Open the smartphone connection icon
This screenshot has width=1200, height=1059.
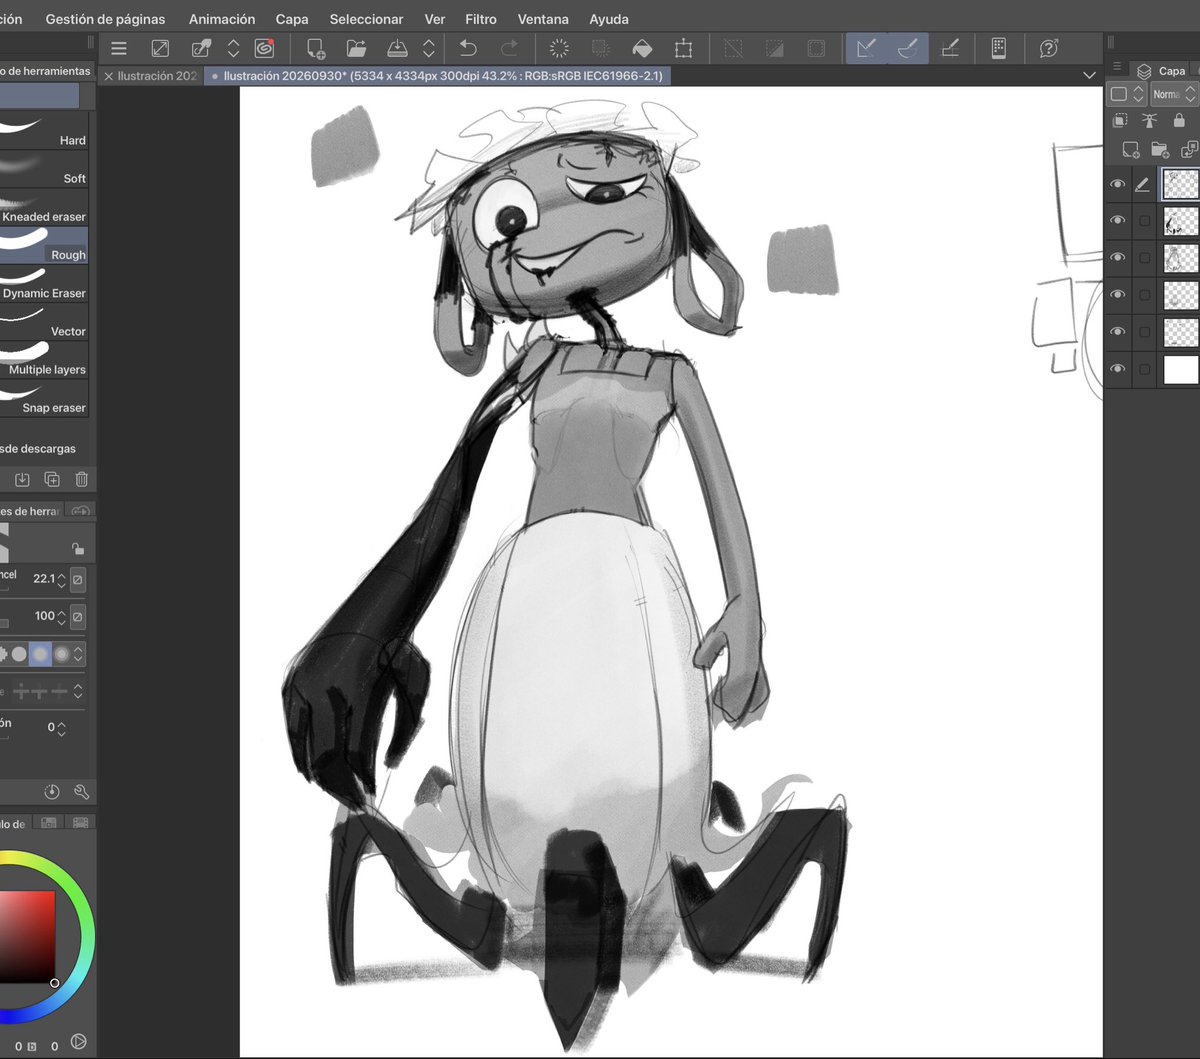[998, 48]
